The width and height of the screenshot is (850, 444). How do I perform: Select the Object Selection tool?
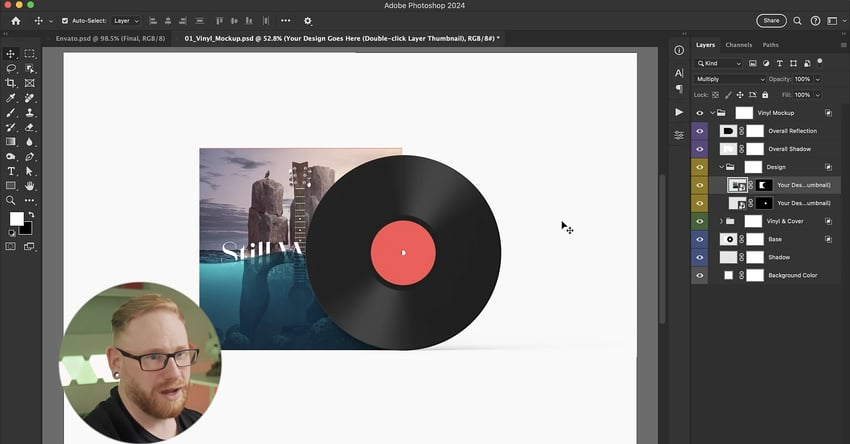(29, 68)
